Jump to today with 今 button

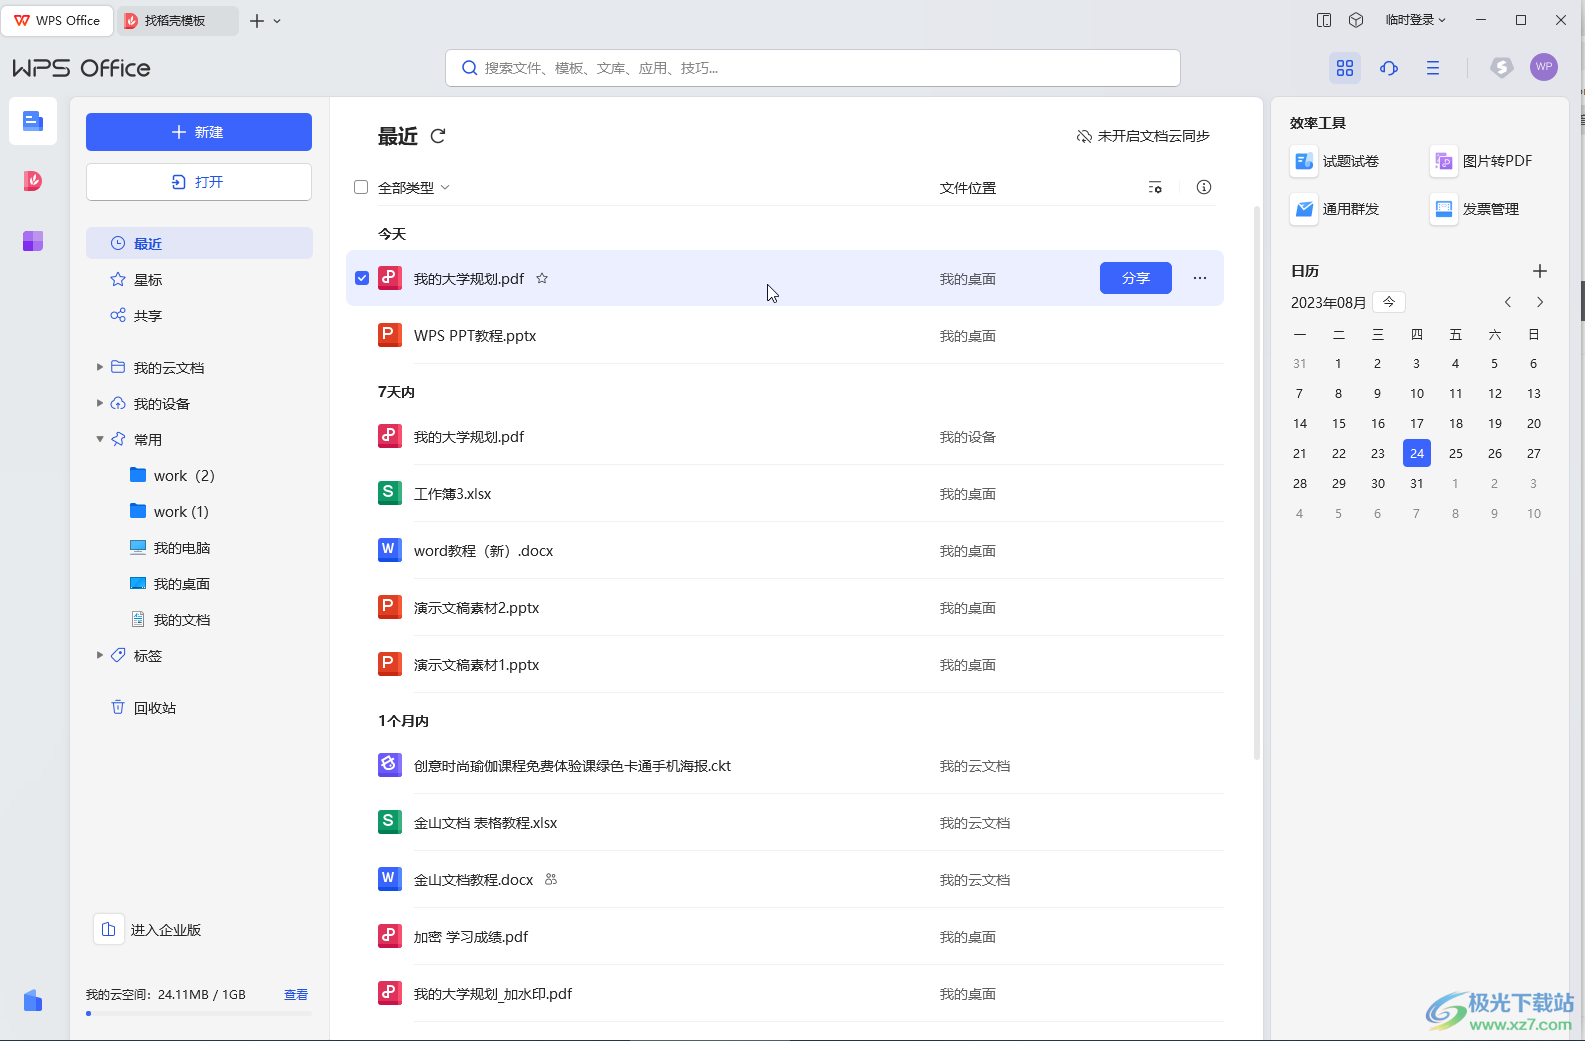click(x=1389, y=301)
